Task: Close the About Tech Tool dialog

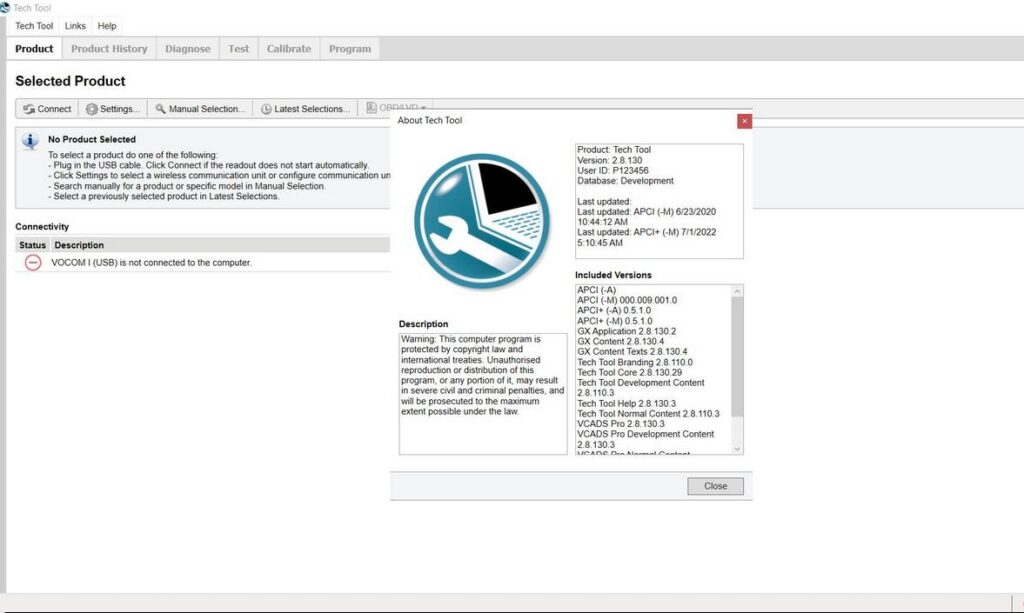Action: click(715, 486)
